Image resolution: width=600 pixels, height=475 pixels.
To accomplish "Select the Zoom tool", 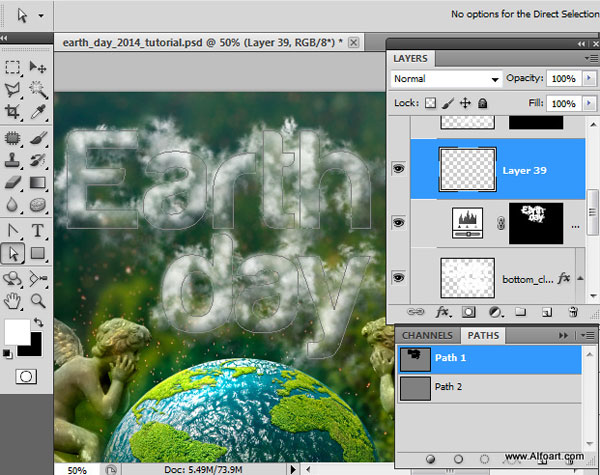I will 38,301.
